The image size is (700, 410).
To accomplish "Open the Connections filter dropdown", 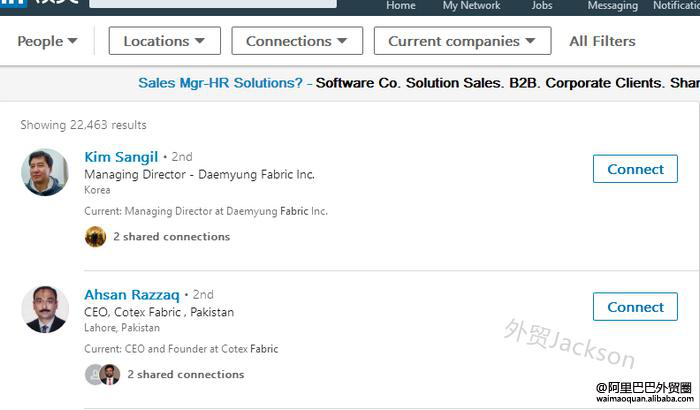I will pyautogui.click(x=297, y=41).
